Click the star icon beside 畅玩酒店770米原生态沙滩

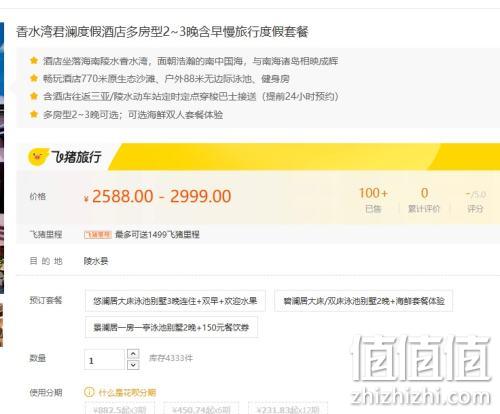pyautogui.click(x=34, y=78)
